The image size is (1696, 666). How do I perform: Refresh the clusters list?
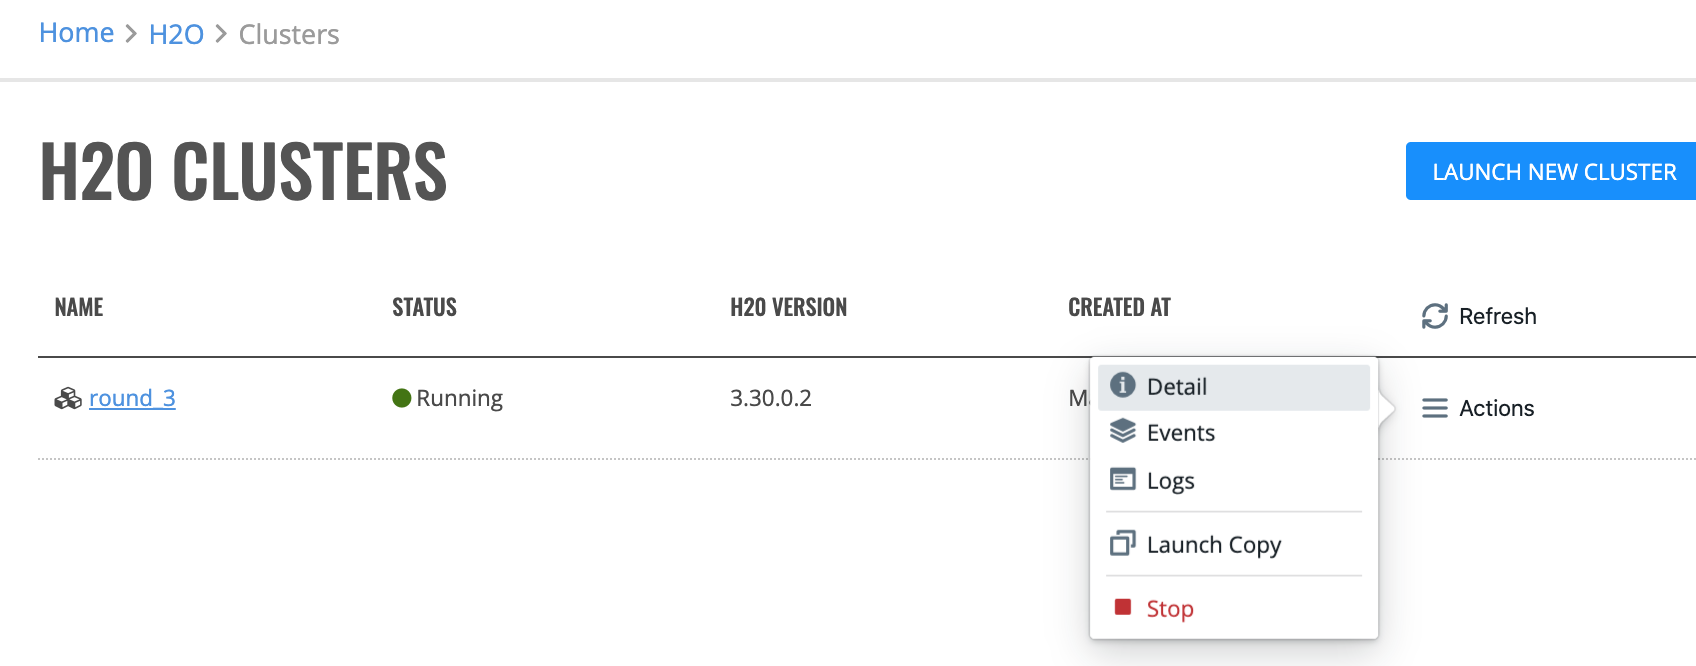(x=1479, y=316)
